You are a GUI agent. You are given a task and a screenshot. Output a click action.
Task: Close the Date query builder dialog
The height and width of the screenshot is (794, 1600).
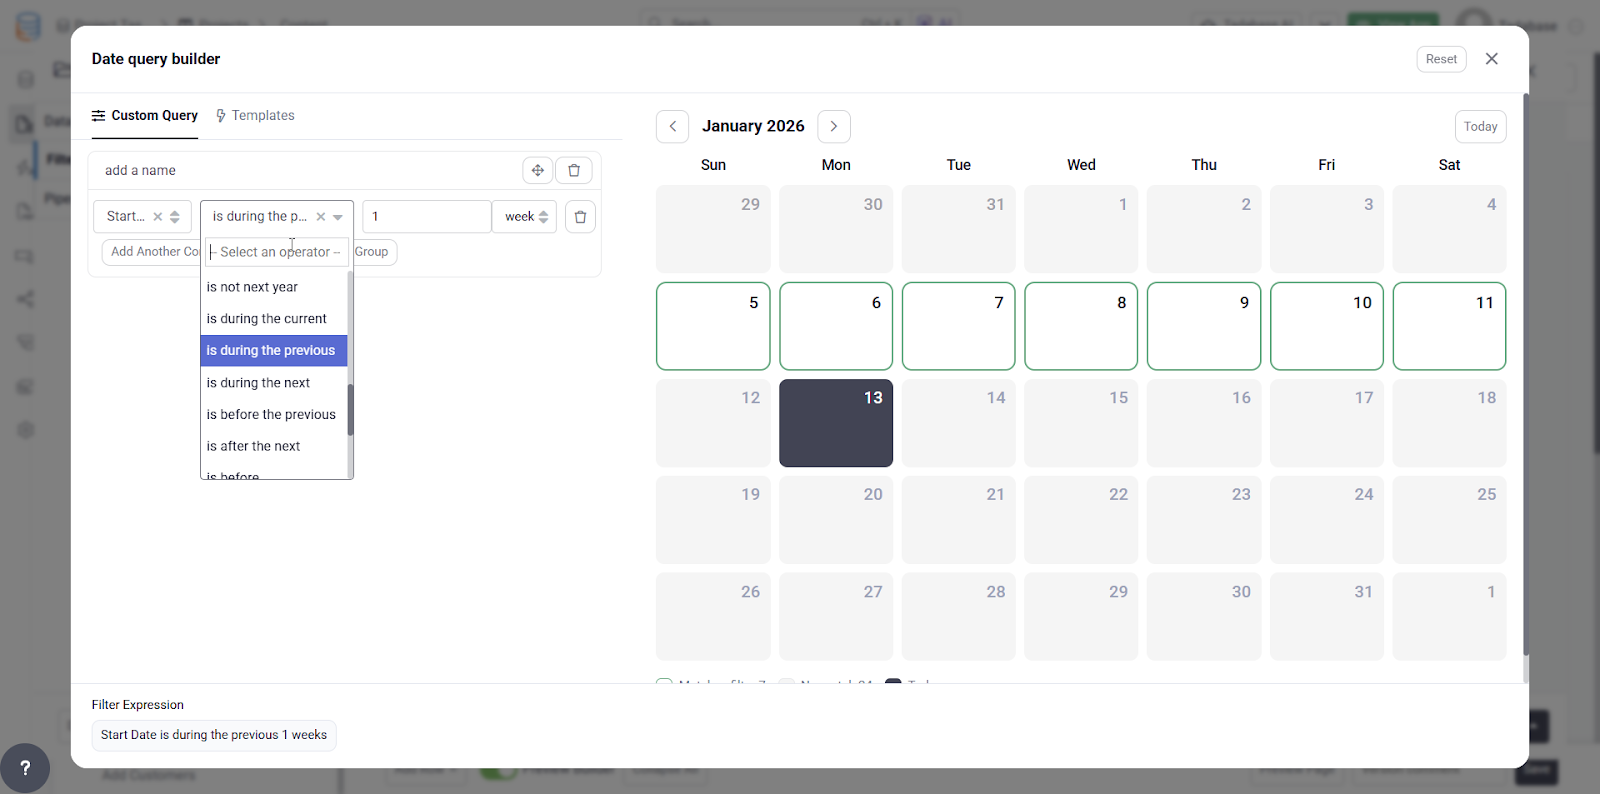coord(1492,59)
